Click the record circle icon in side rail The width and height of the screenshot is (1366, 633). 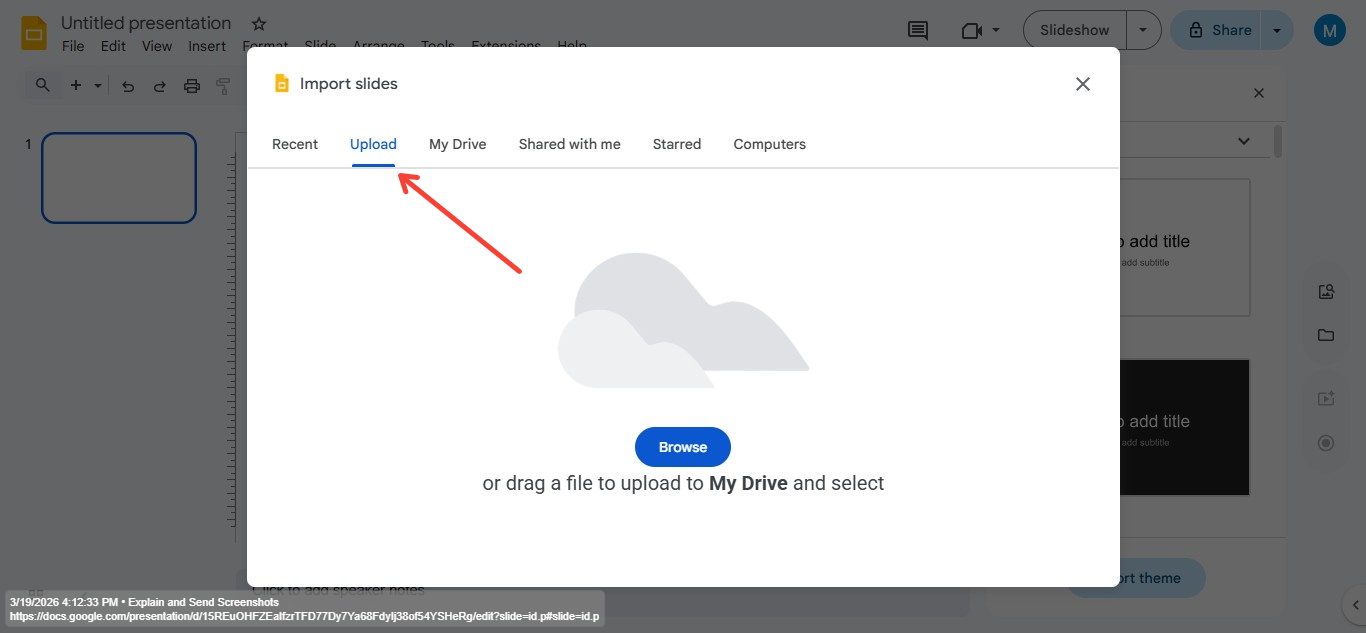pos(1326,443)
